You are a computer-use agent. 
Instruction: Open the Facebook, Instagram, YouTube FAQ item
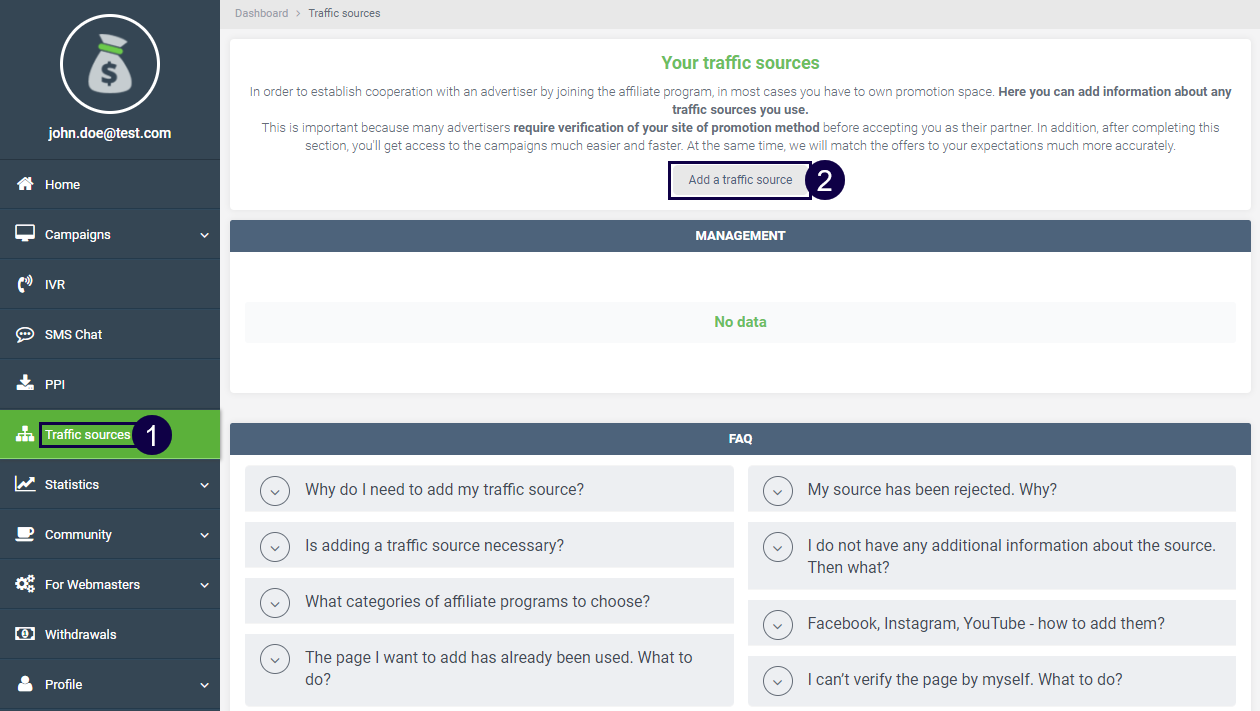pos(777,624)
